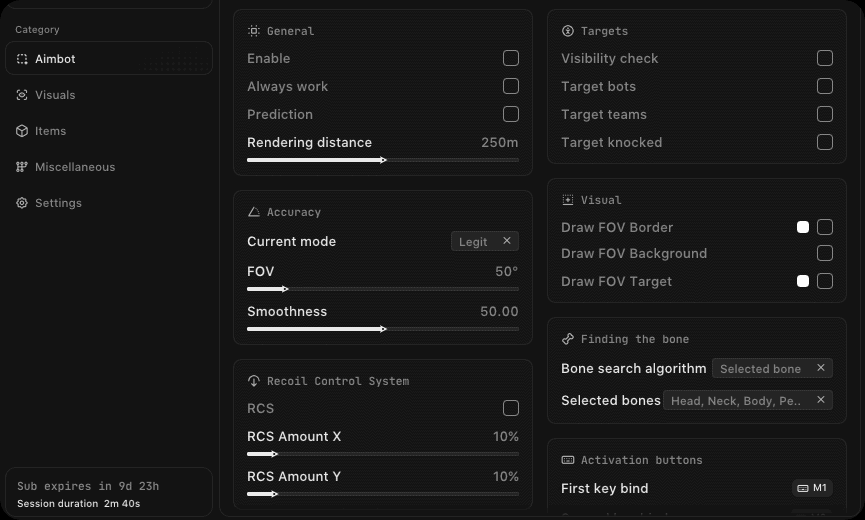This screenshot has height=520, width=865.
Task: Click the Visuals icon in the sidebar
Action: click(x=22, y=95)
